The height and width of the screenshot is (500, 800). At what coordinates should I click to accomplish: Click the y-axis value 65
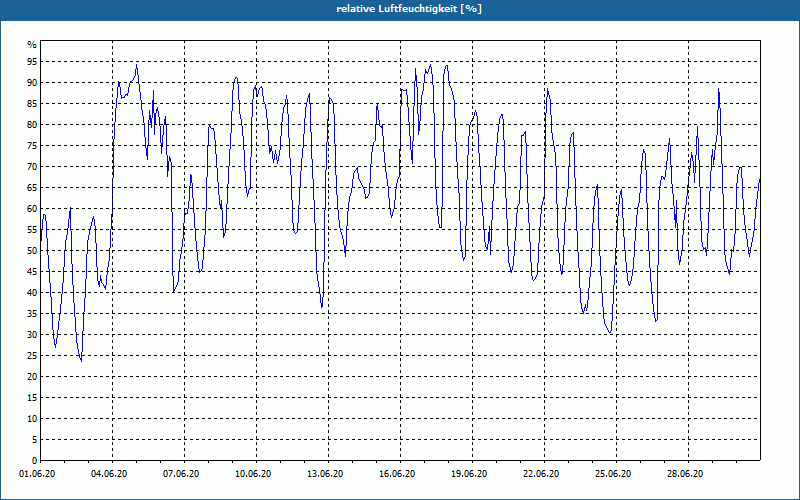coord(32,188)
